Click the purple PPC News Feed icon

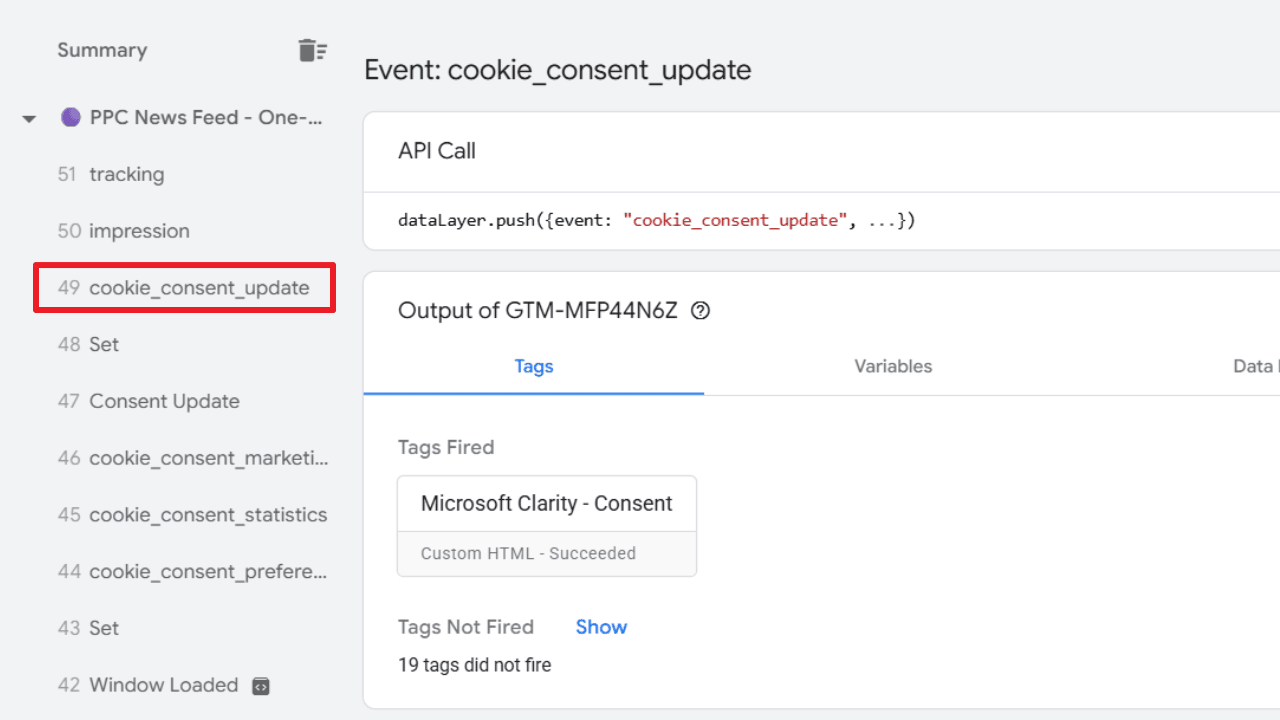click(x=70, y=117)
